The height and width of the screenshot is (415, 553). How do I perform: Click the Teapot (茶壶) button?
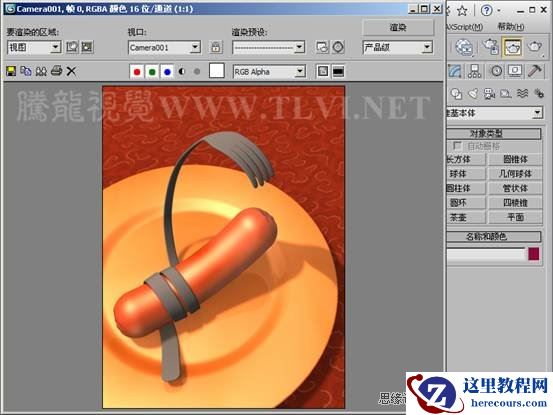pos(466,217)
